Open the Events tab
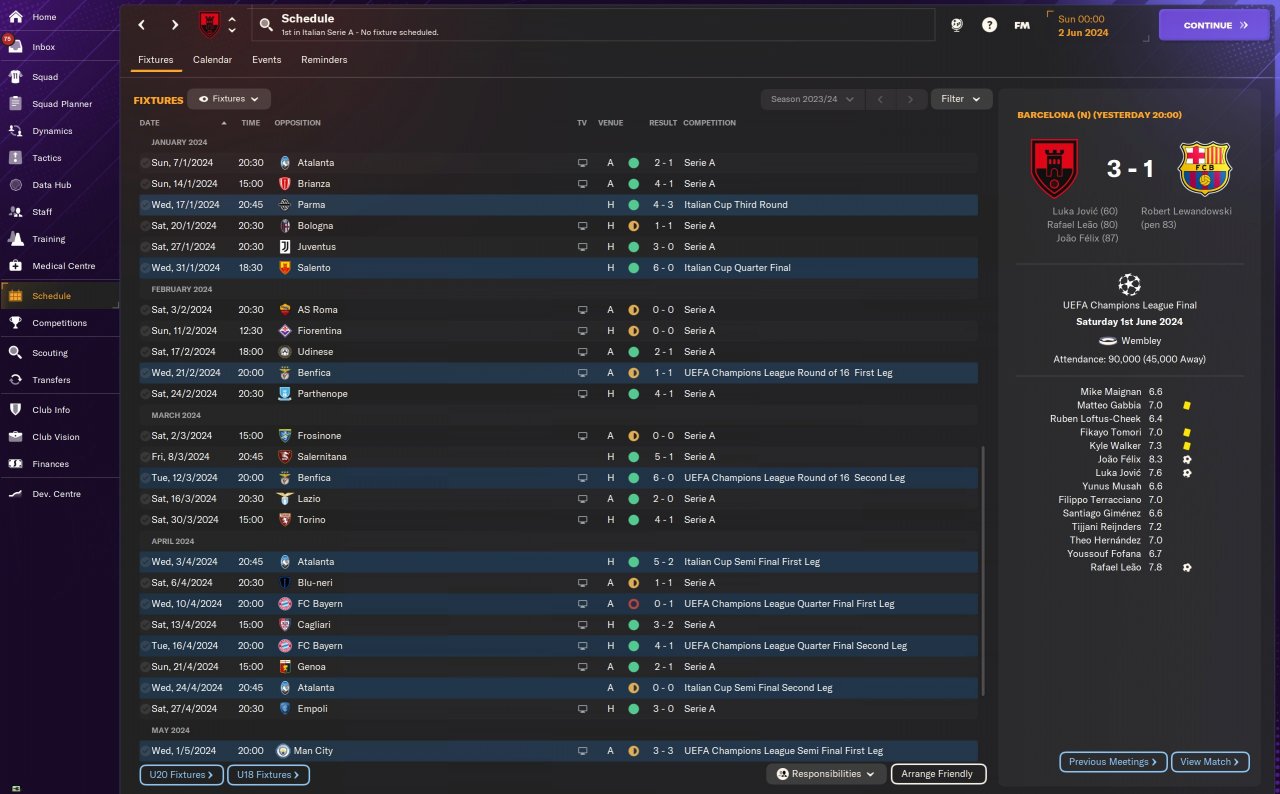This screenshot has width=1280, height=794. coord(266,60)
